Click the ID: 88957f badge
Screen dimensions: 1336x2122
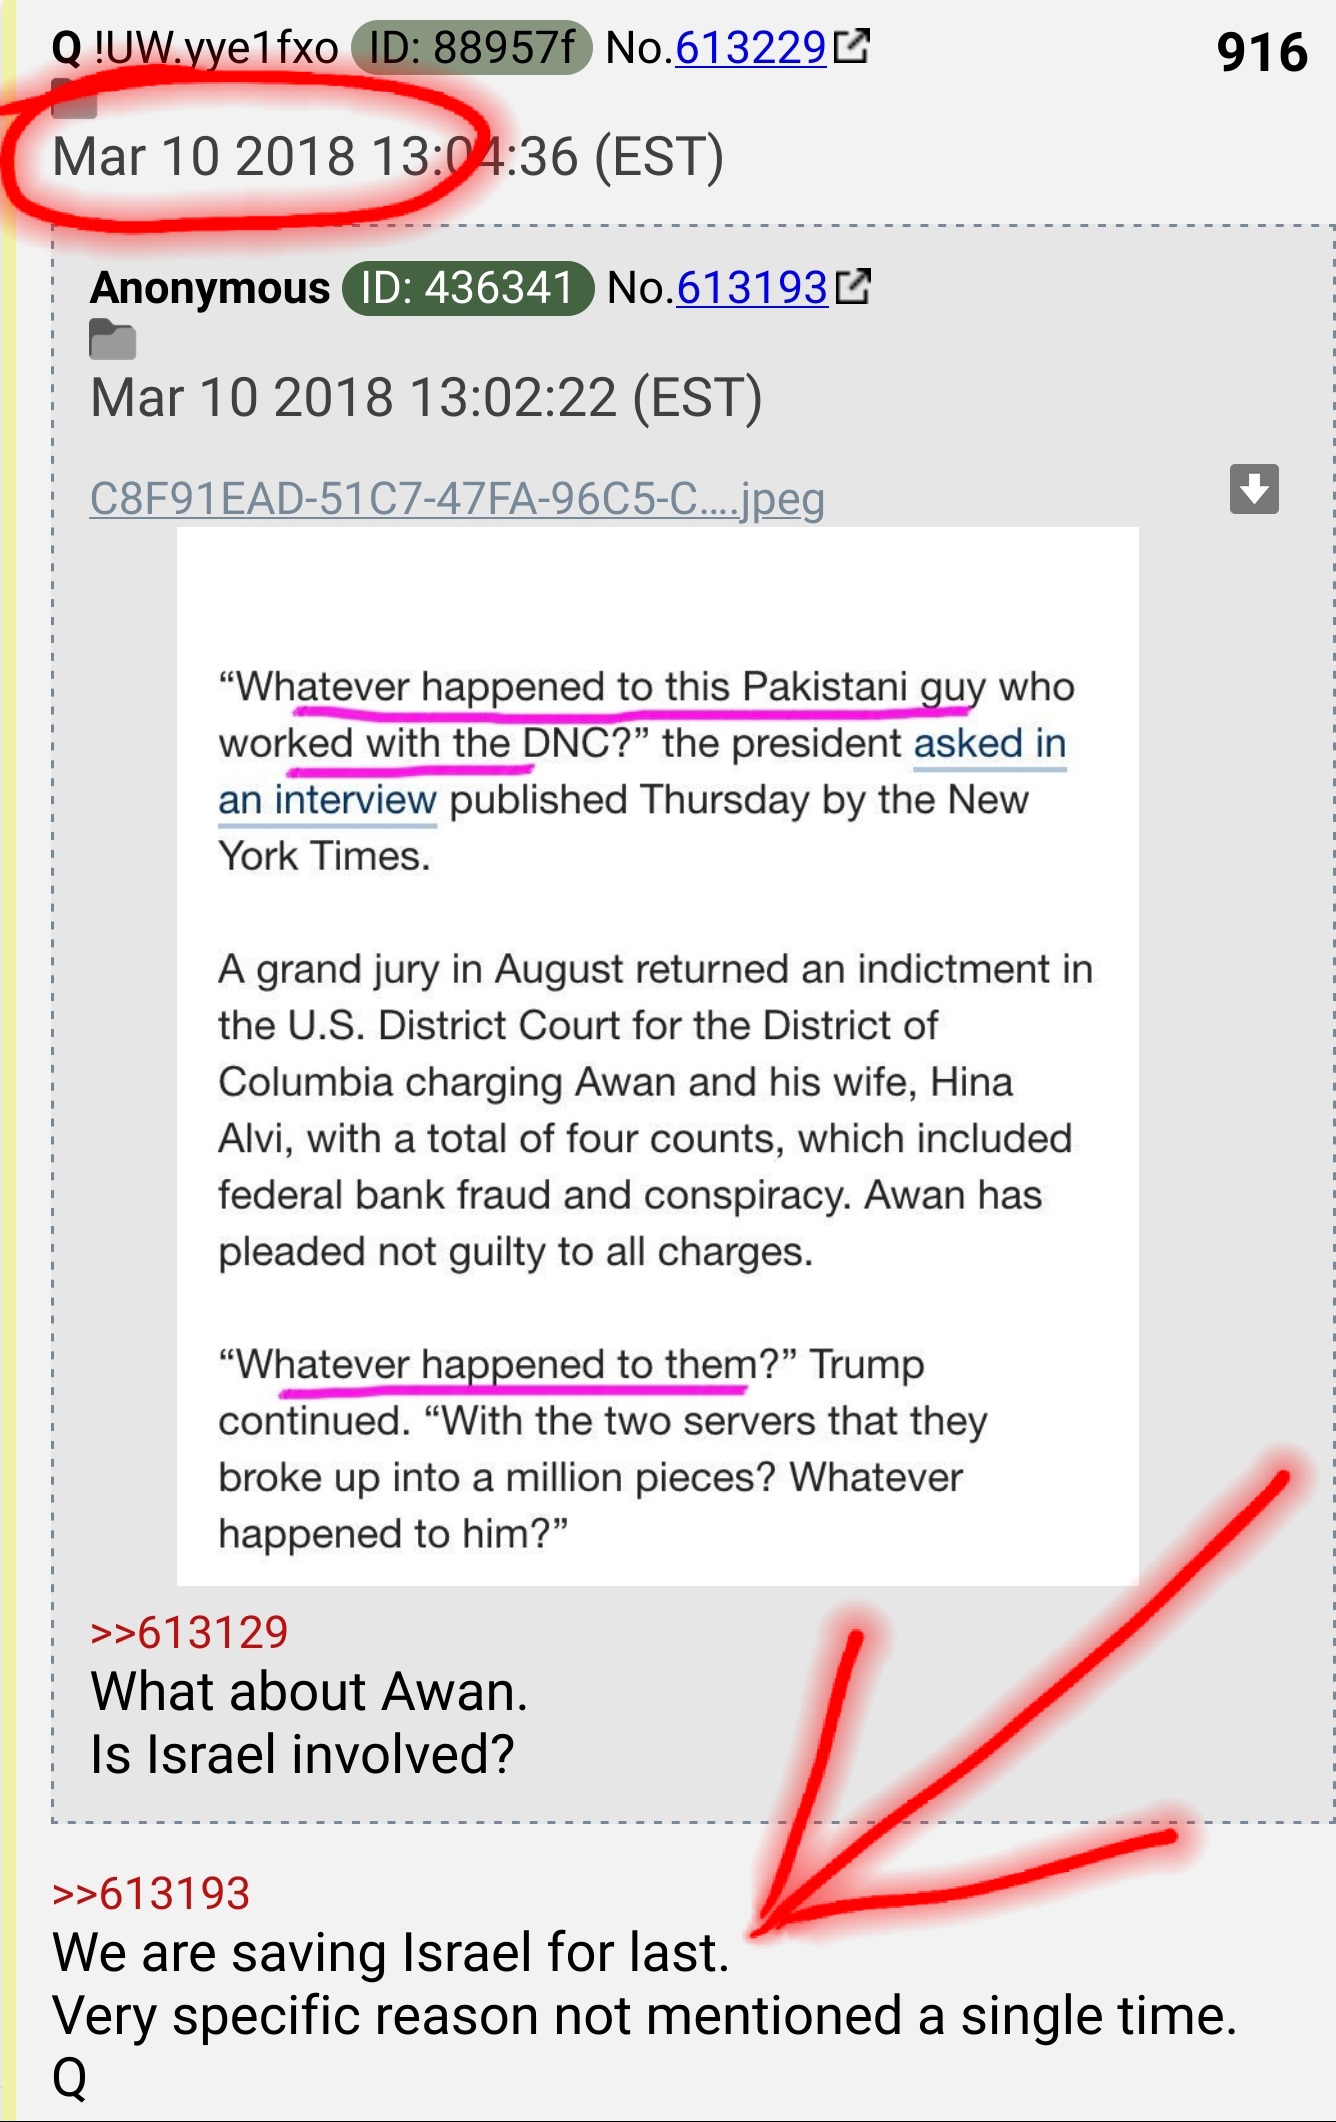pos(471,47)
